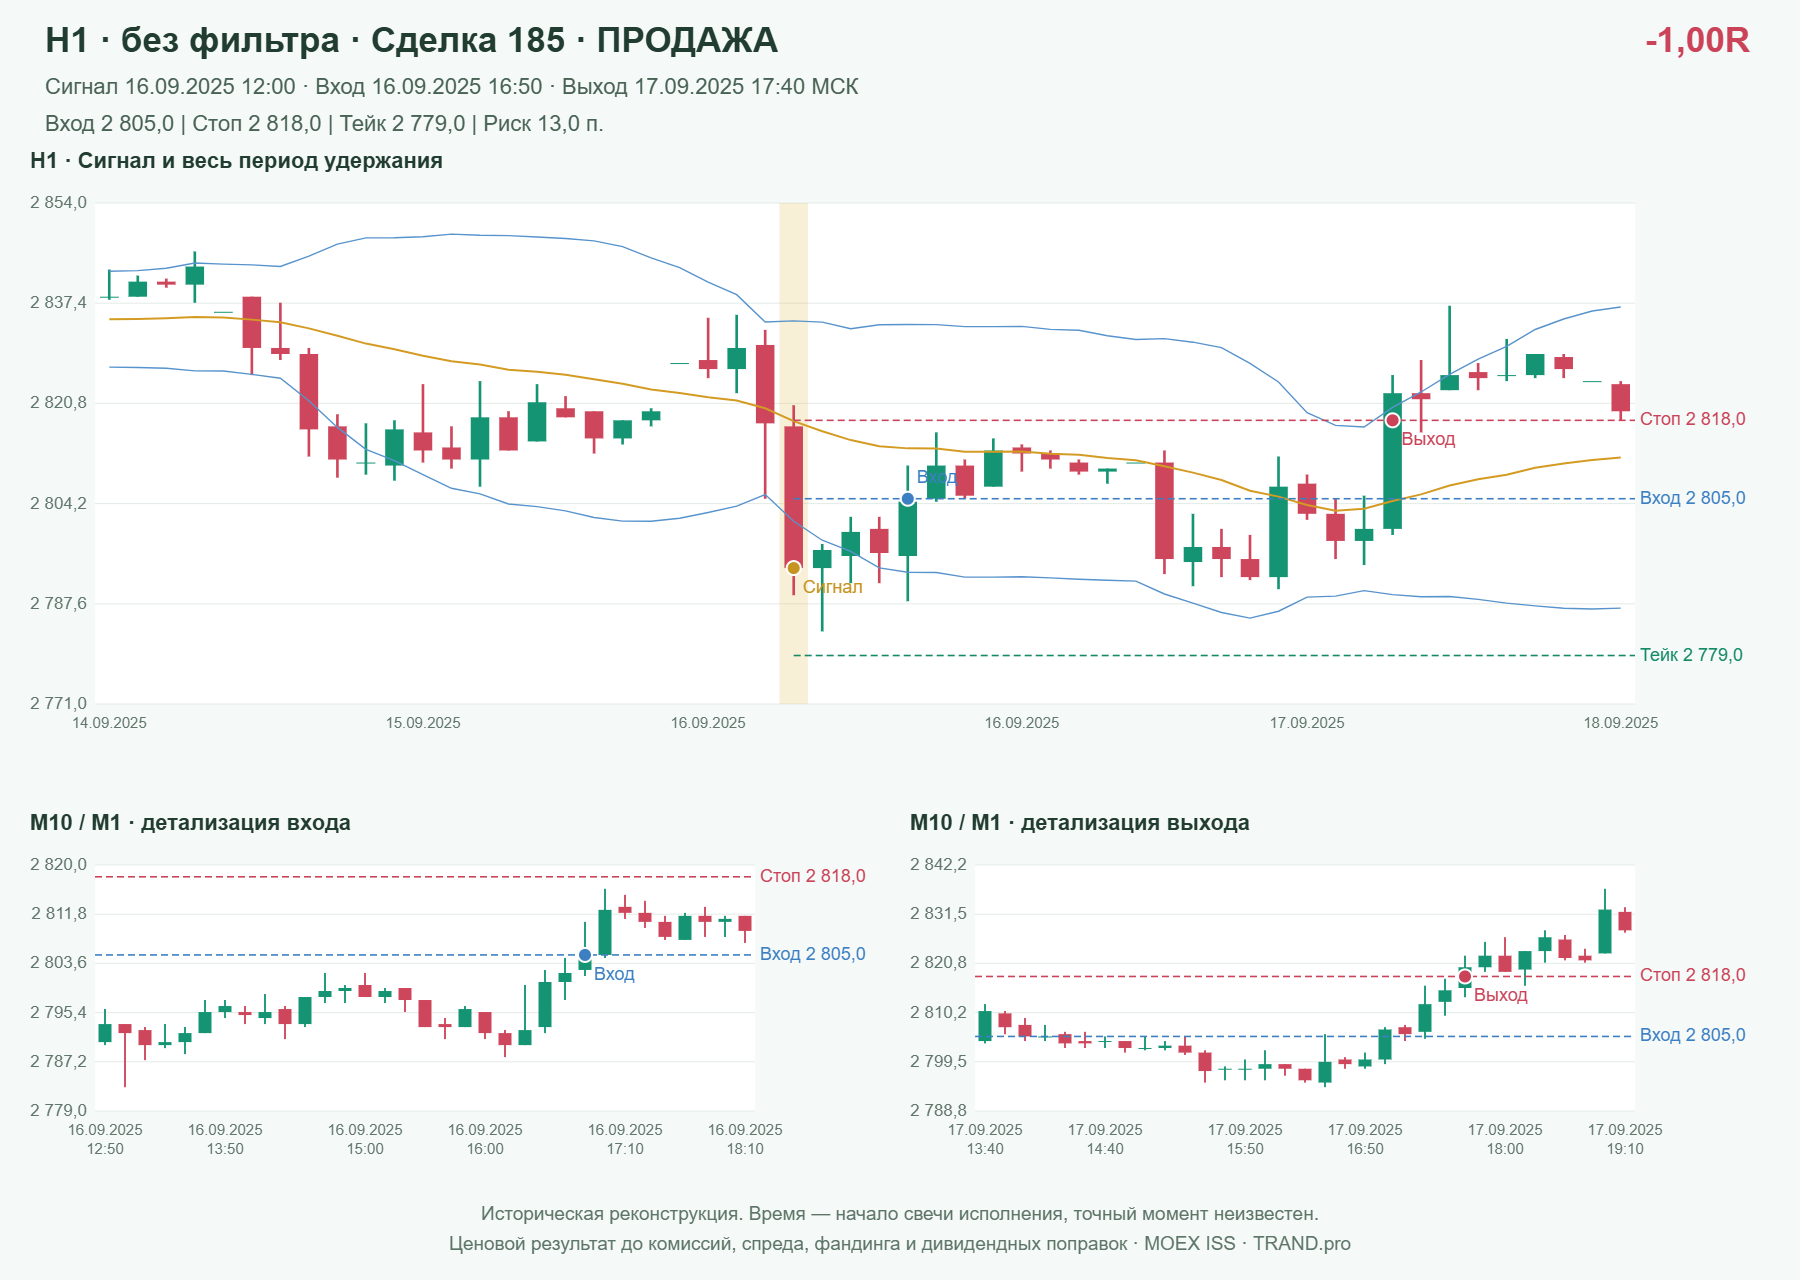Click the 'Выход' annotation on H1 chart

pyautogui.click(x=1428, y=439)
